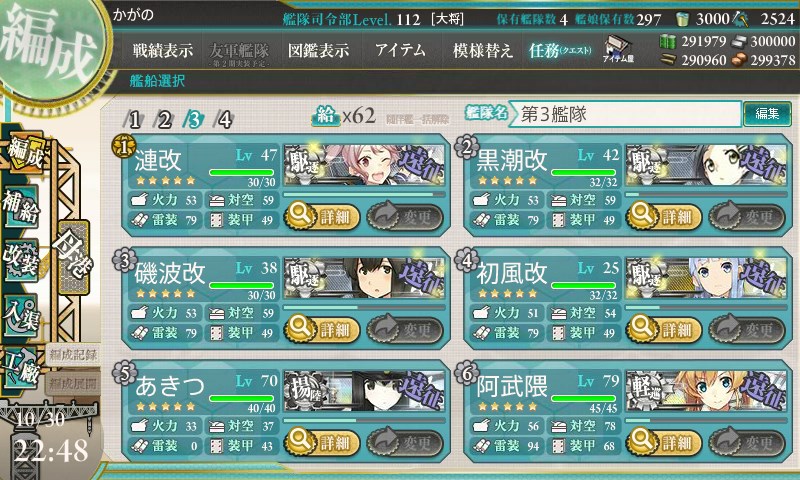Open the 改装 remodel sidebar icon
The width and height of the screenshot is (800, 480).
(22, 260)
